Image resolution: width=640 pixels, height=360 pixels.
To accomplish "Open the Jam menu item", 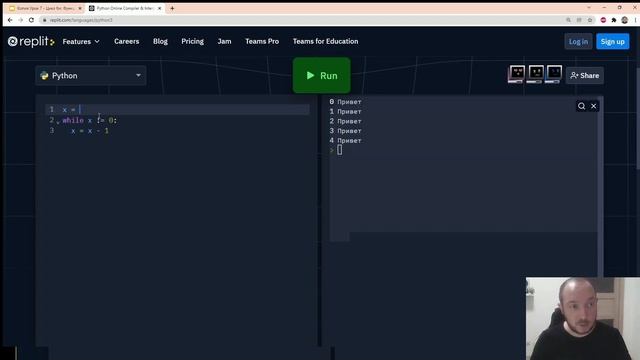I will pyautogui.click(x=224, y=41).
